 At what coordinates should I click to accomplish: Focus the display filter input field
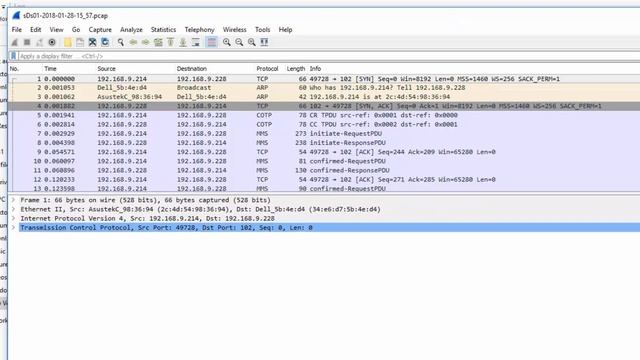[329, 56]
